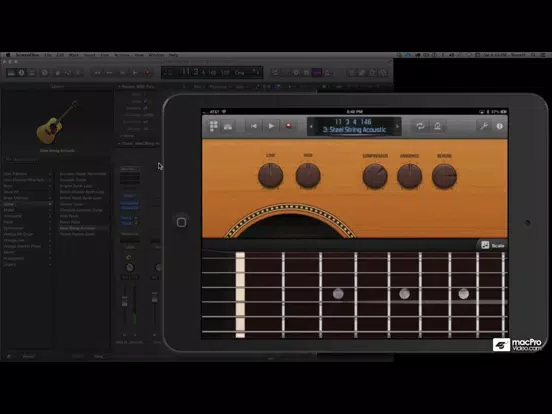552x414 pixels.
Task: Open Smart Controls view icon on iPad
Action: (x=228, y=126)
